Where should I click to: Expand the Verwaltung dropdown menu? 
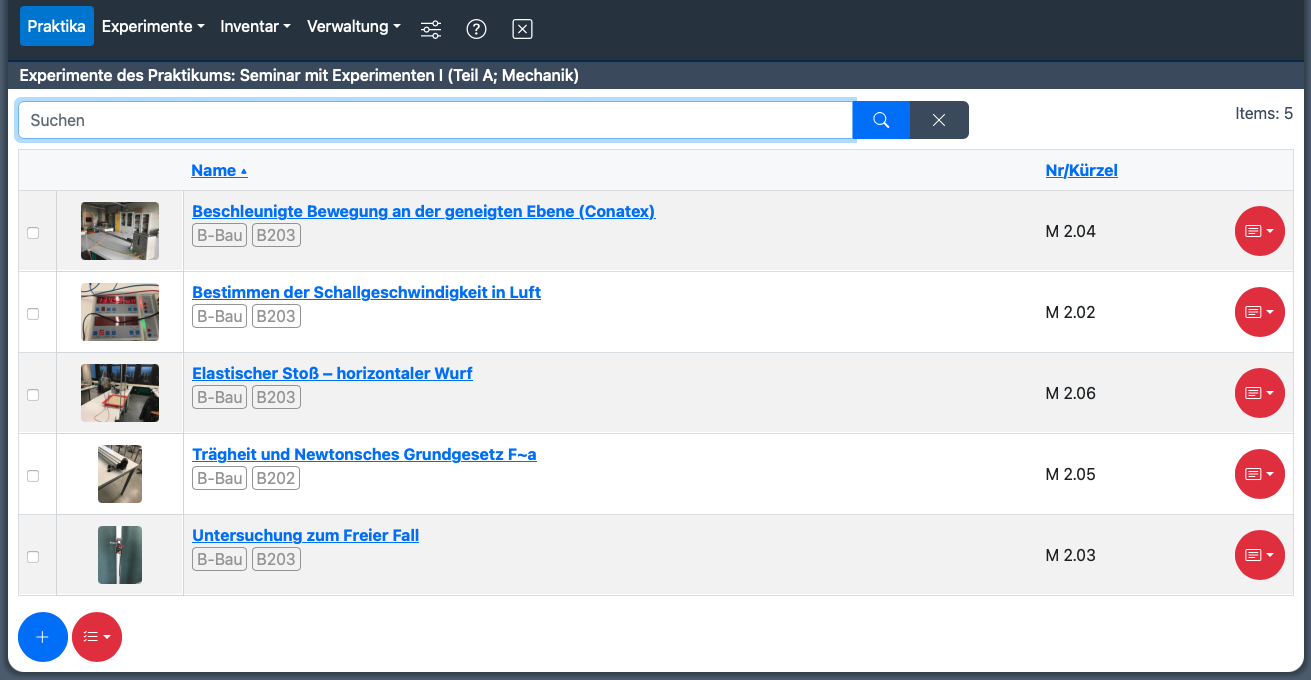point(353,27)
